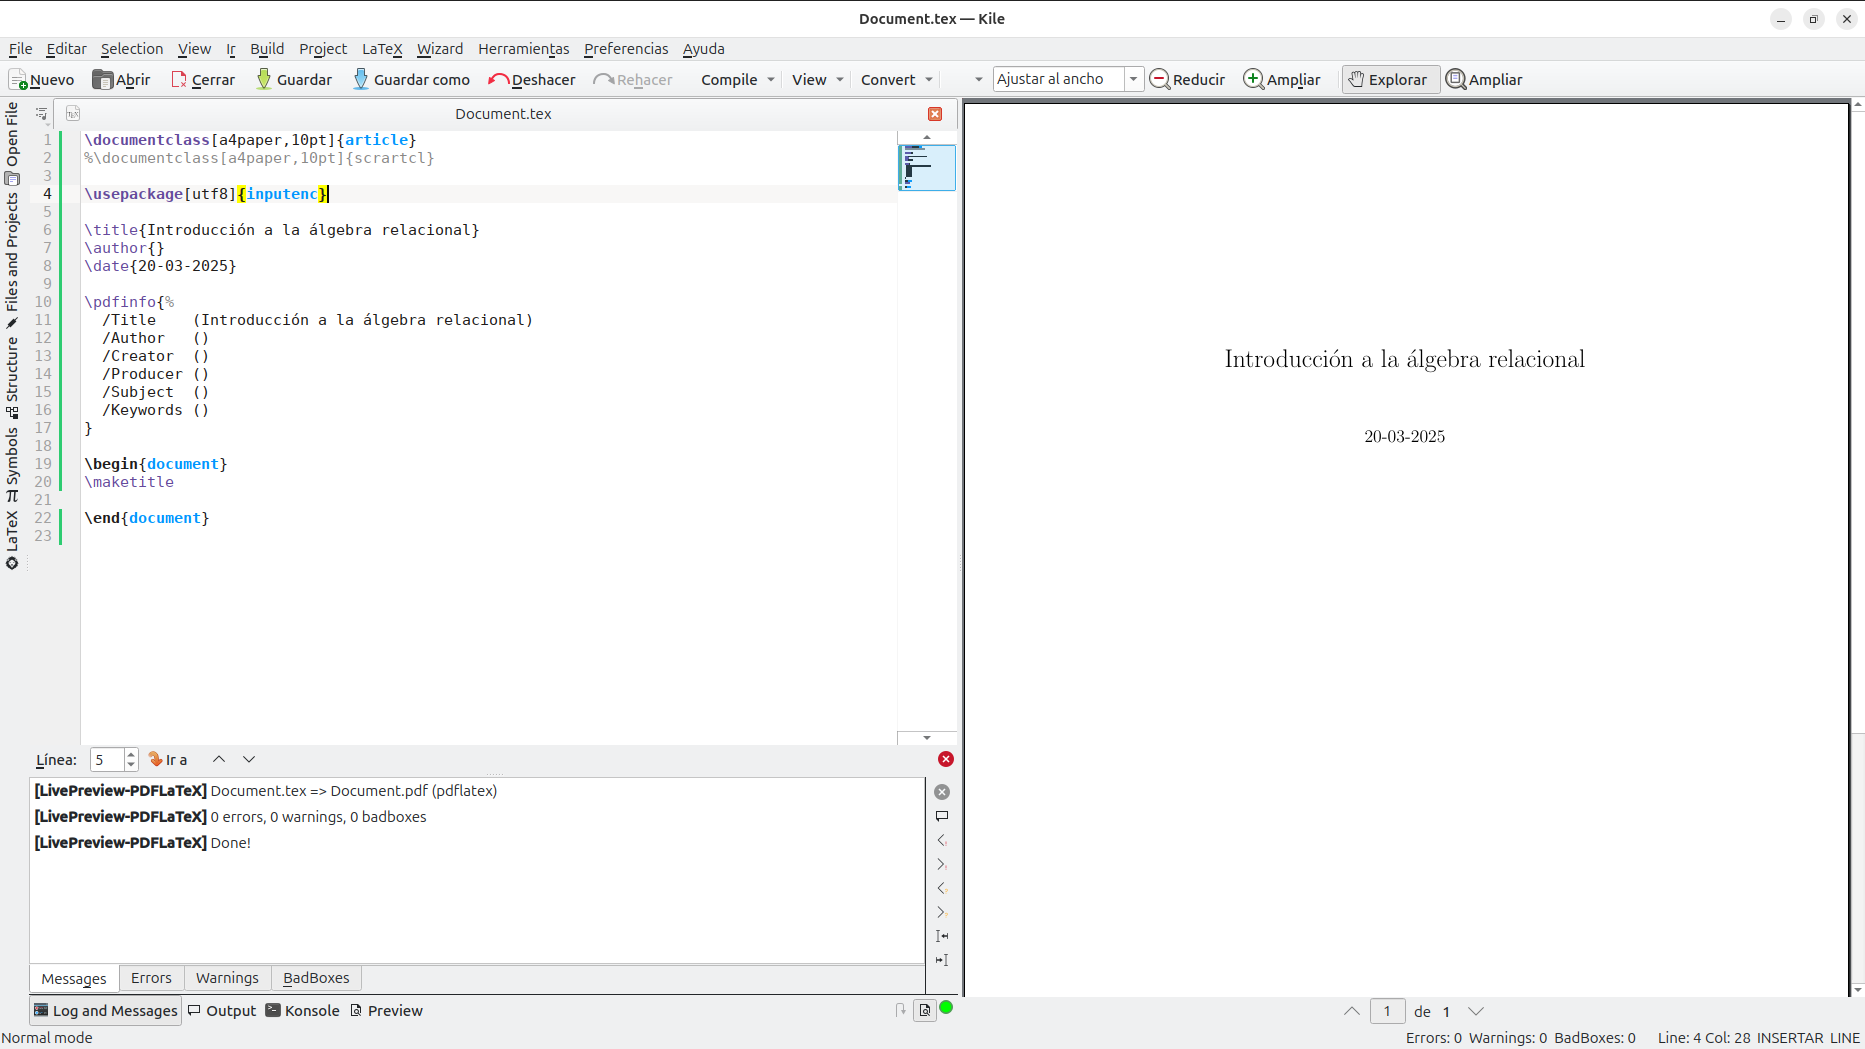Click the PDF page number field
This screenshot has width=1865, height=1049.
[1387, 1012]
